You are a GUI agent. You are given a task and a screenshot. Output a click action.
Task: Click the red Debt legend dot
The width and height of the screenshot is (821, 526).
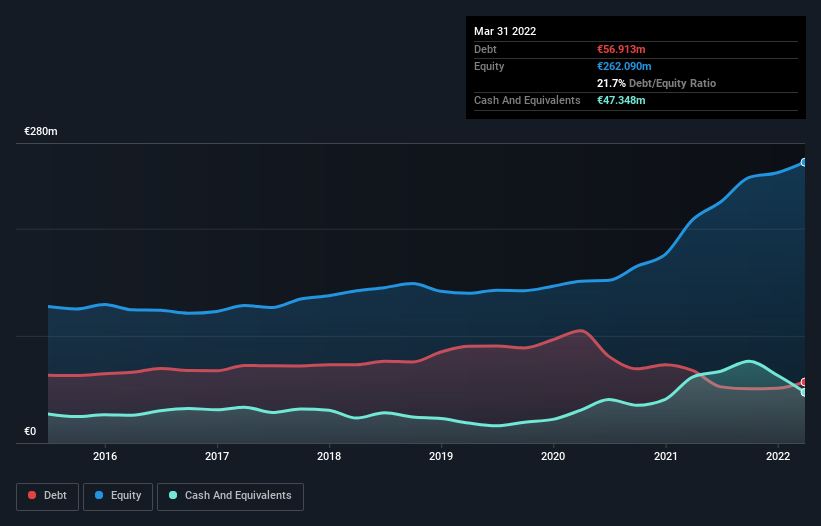click(32, 495)
